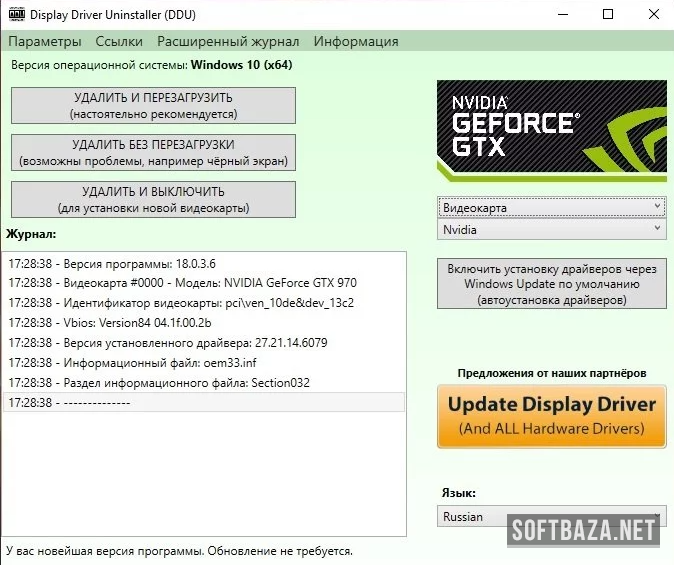
Task: Click the DDU app icon in title bar
Action: (16, 15)
